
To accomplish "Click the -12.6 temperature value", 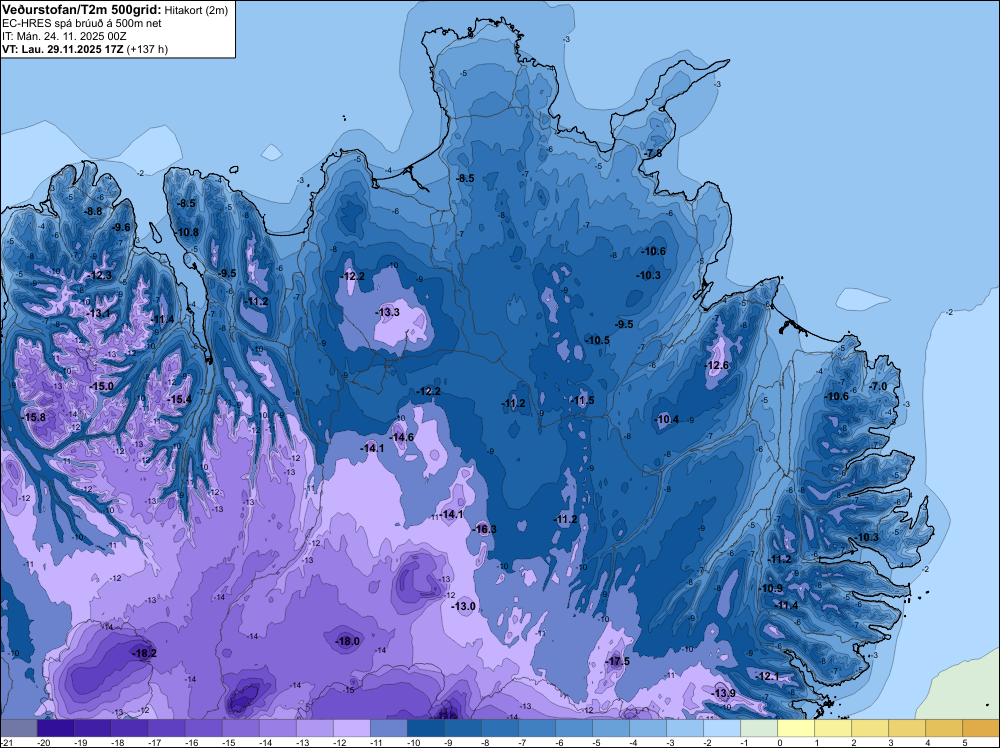I will pos(717,365).
